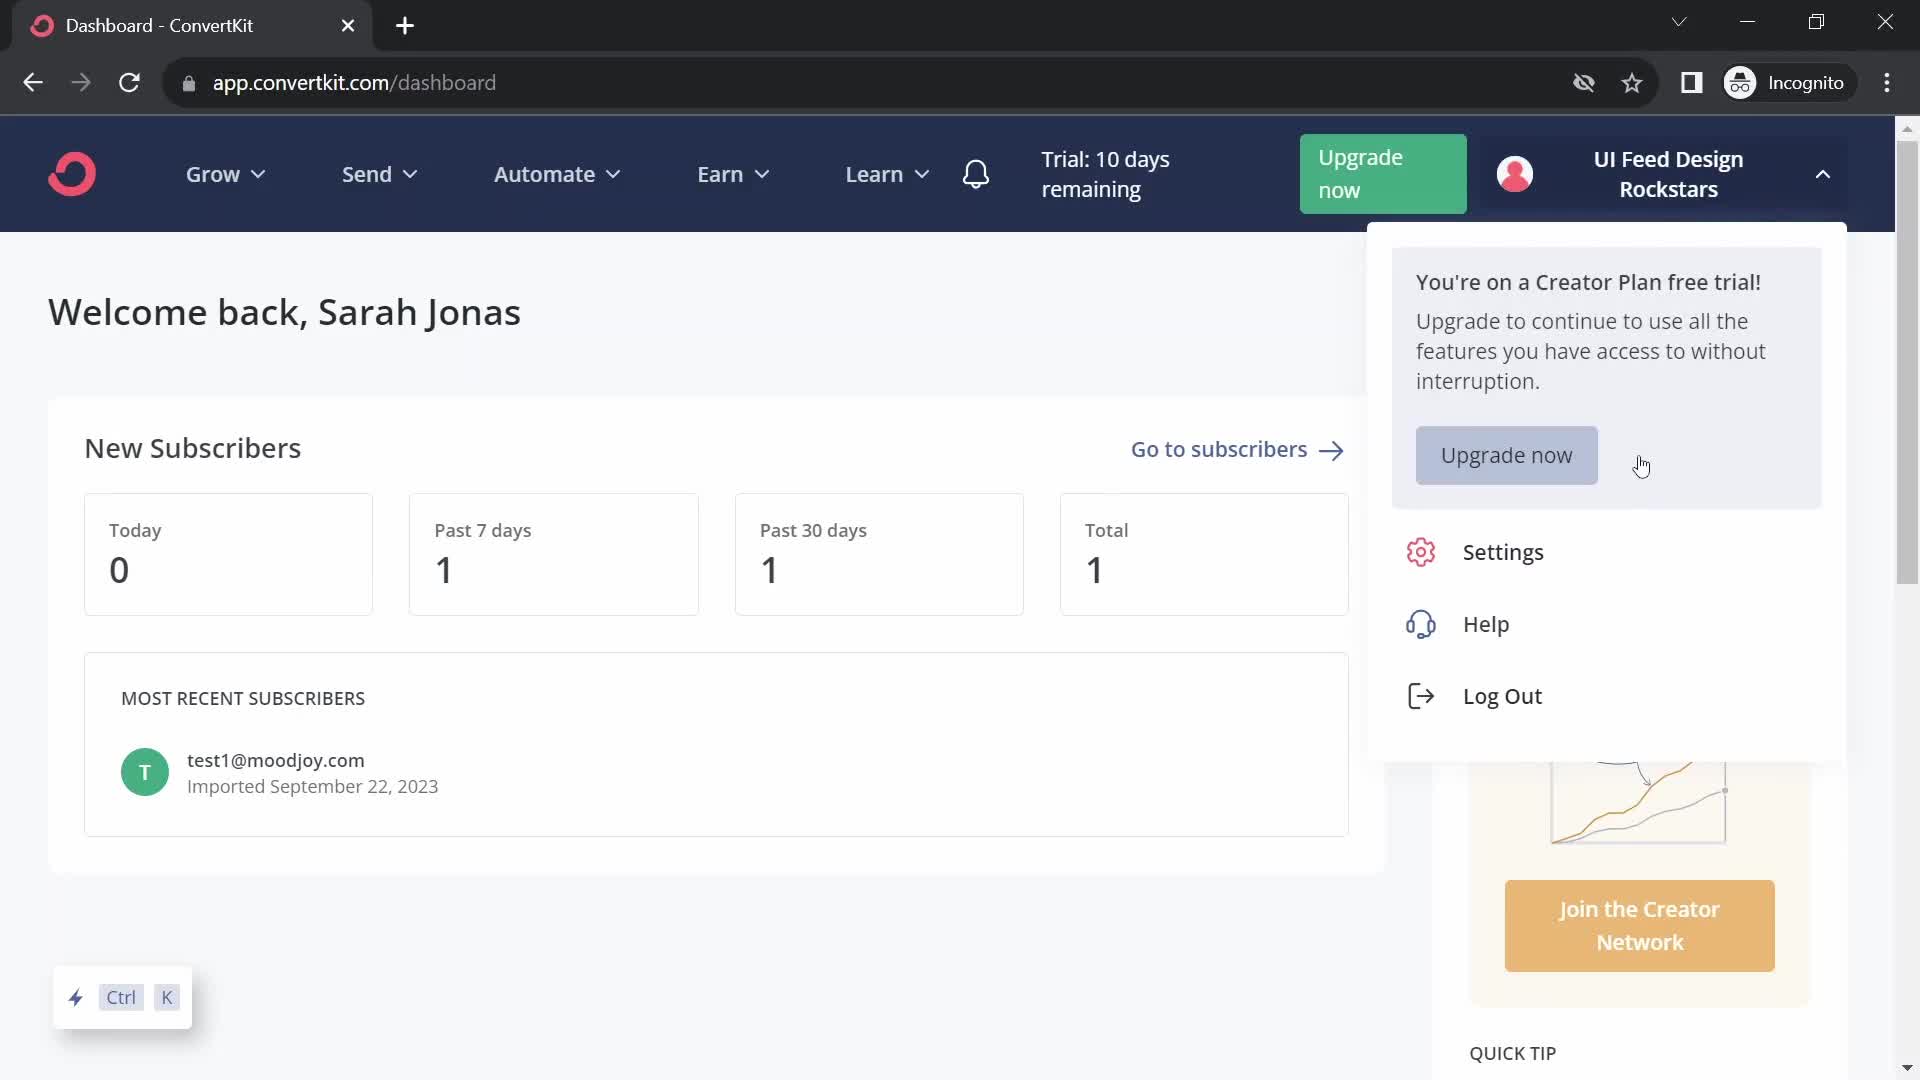
Task: Bookmark this page with the star icon
Action: [1632, 83]
